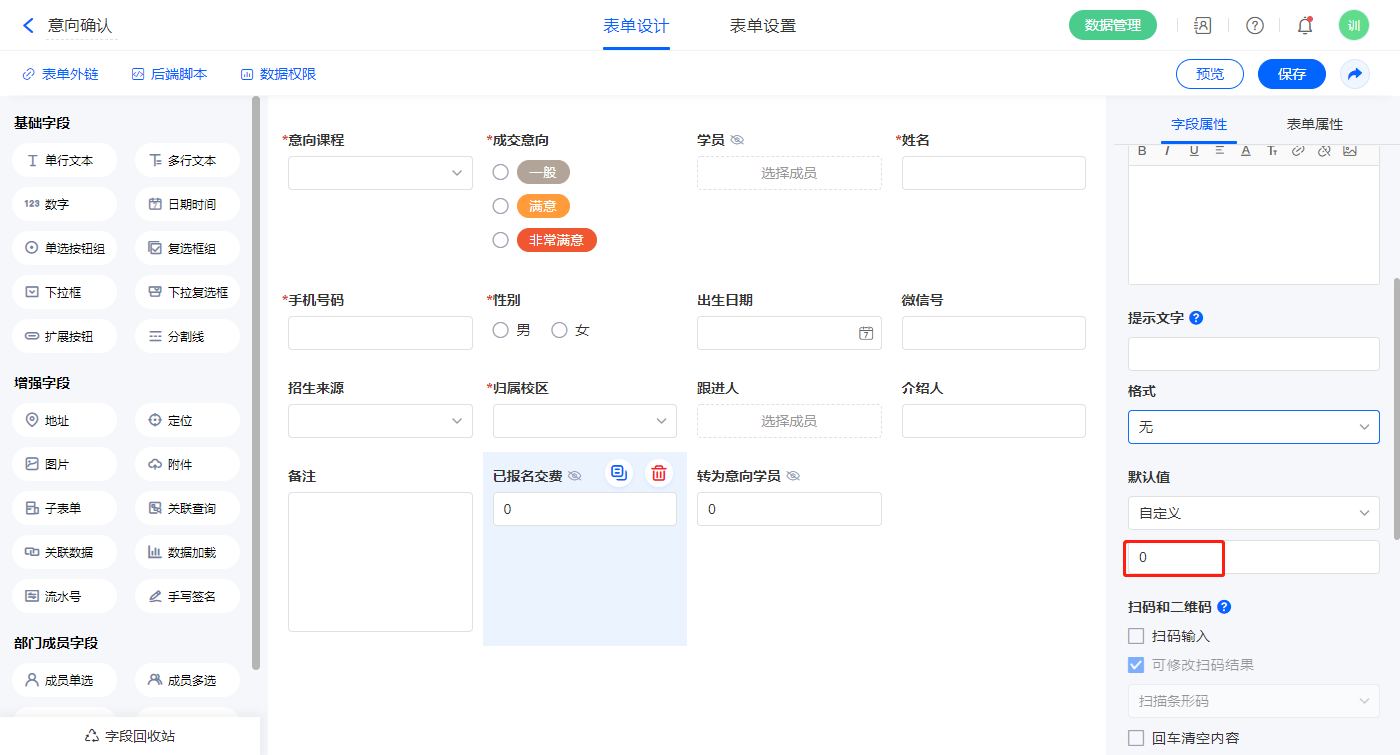Open the contacts address book icon

(1203, 26)
